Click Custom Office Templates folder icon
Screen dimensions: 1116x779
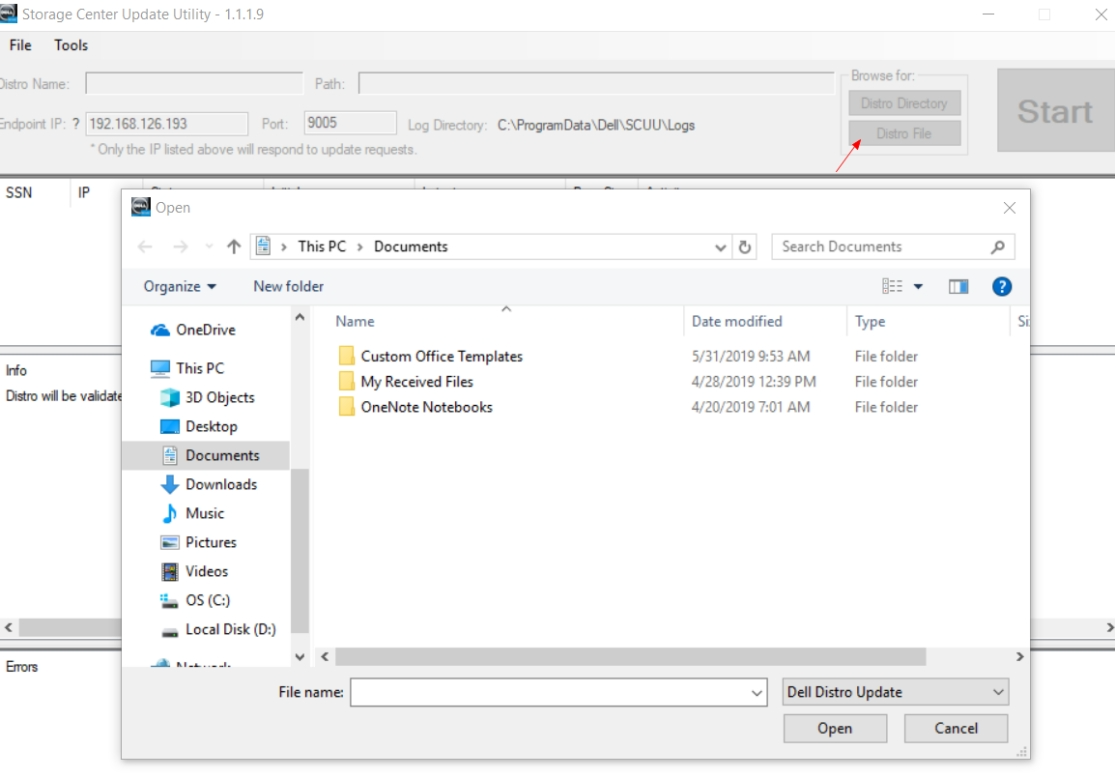[347, 356]
